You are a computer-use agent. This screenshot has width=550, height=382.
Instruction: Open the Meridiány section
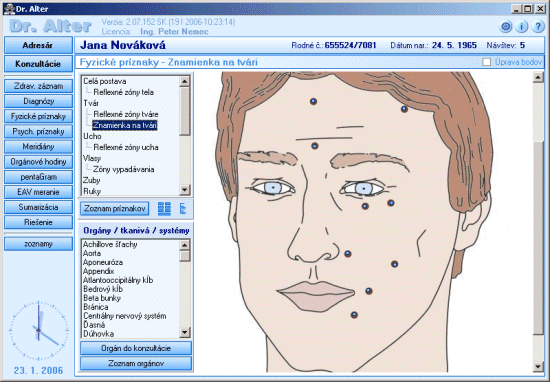pyautogui.click(x=38, y=147)
